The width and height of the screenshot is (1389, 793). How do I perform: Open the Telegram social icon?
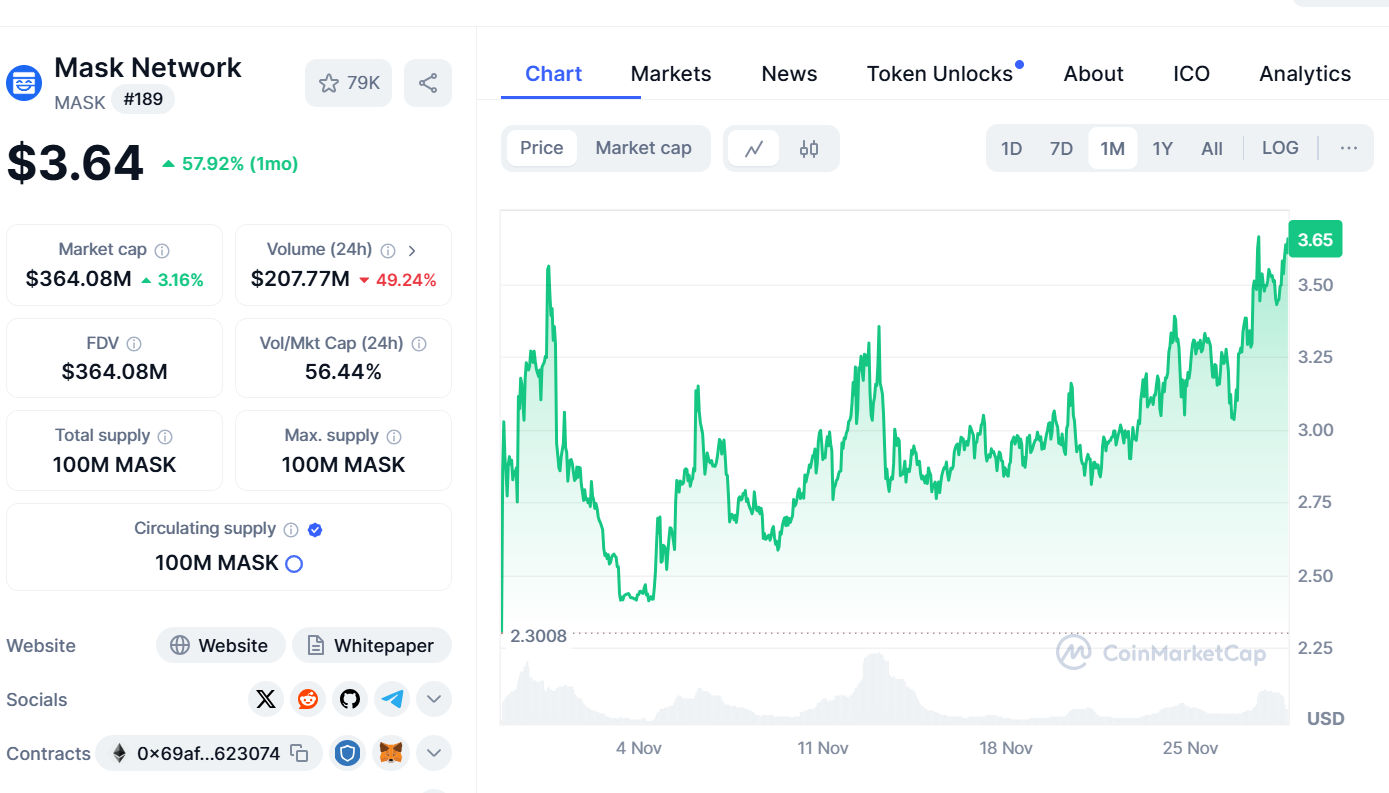pos(391,699)
